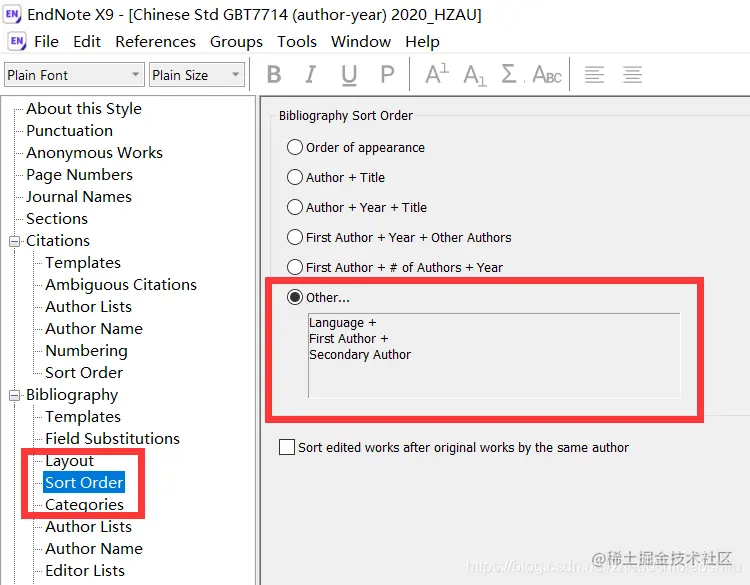Select Numbering under Citations
750x585 pixels.
point(87,351)
